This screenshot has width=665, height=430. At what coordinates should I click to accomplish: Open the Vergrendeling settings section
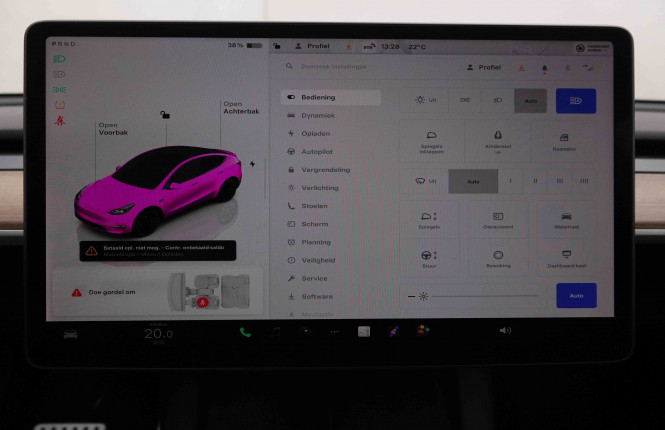point(325,170)
